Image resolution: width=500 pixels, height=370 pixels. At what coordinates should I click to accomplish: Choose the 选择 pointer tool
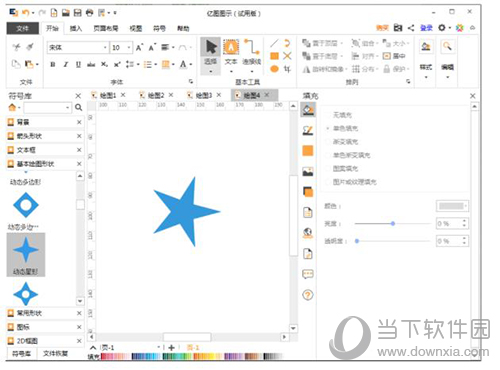(211, 56)
